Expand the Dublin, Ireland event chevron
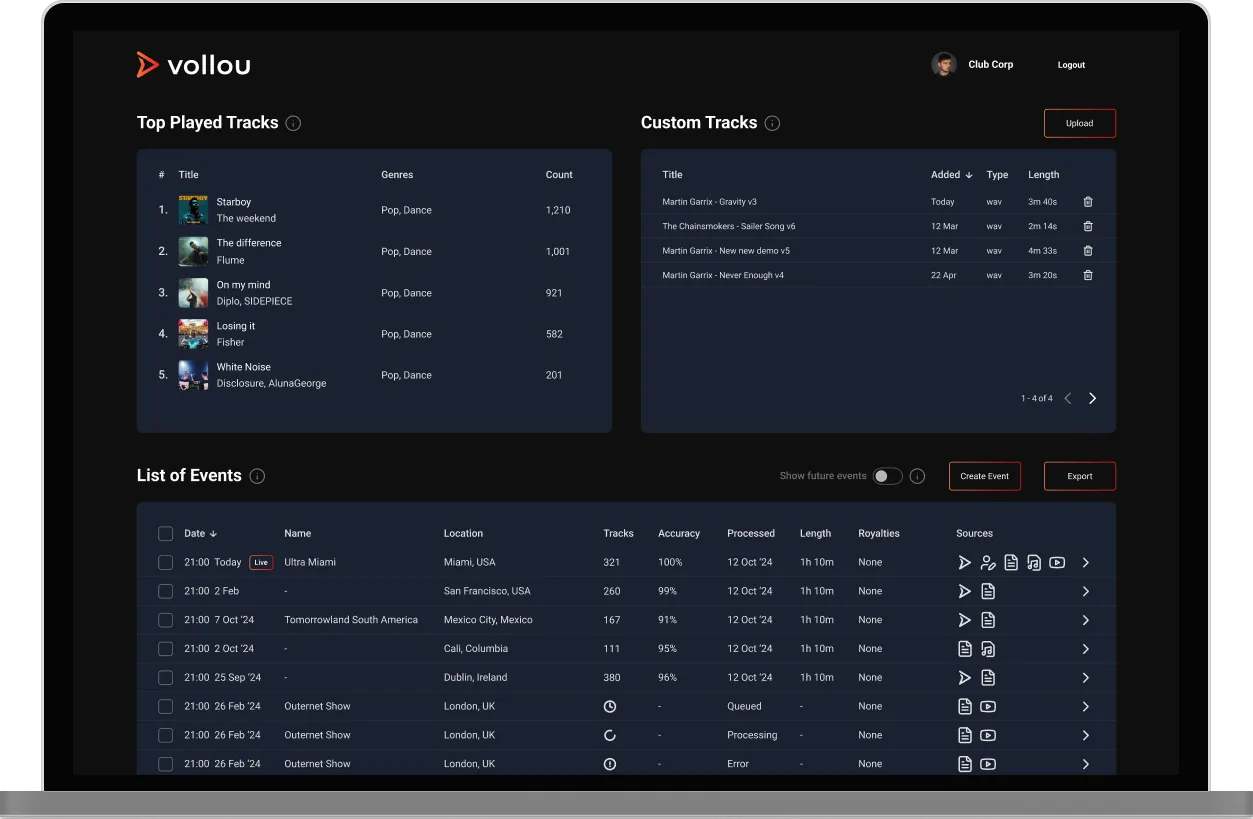 point(1086,678)
